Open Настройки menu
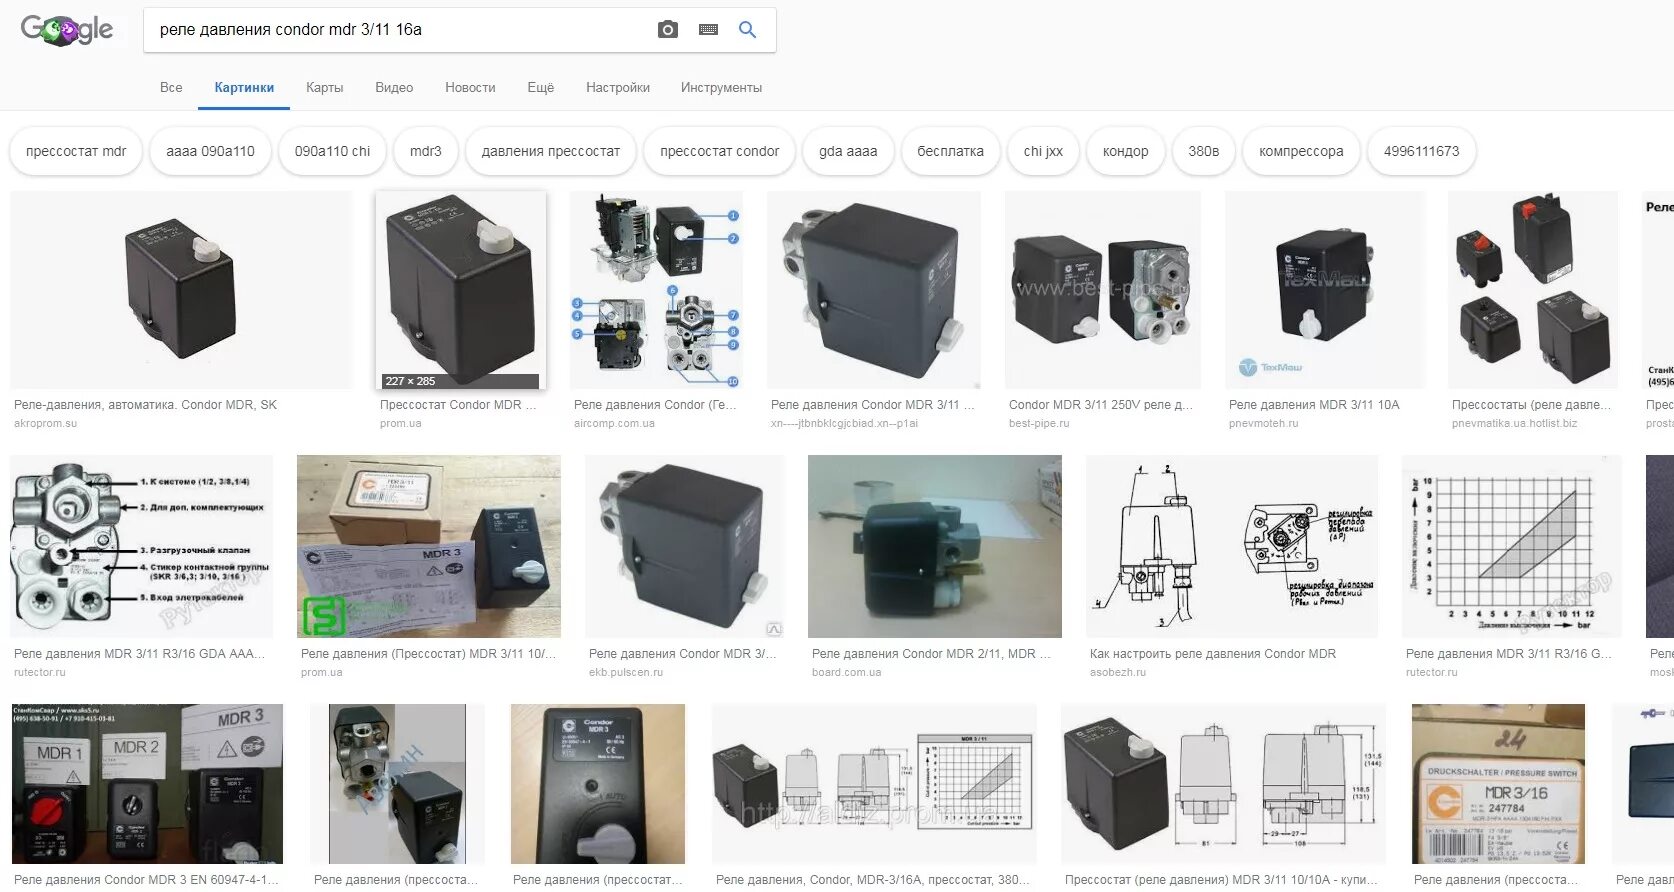Viewport: 1674px width, 892px height. coord(618,88)
